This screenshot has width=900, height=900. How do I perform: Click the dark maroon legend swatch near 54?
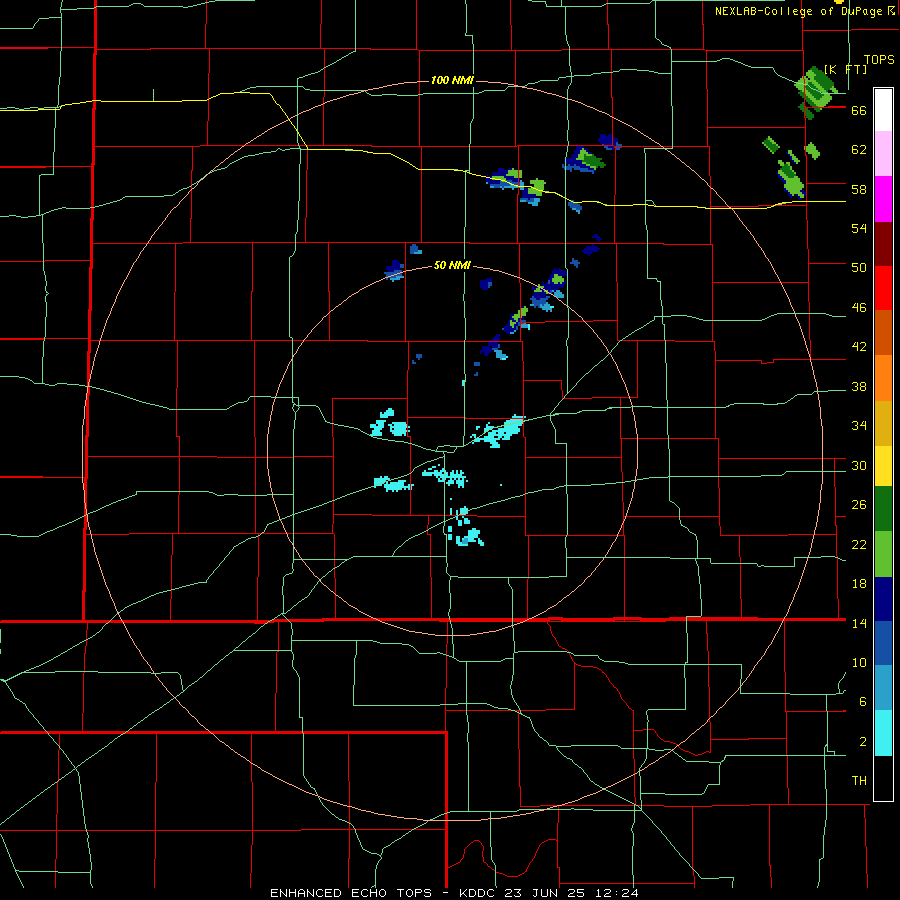[883, 244]
